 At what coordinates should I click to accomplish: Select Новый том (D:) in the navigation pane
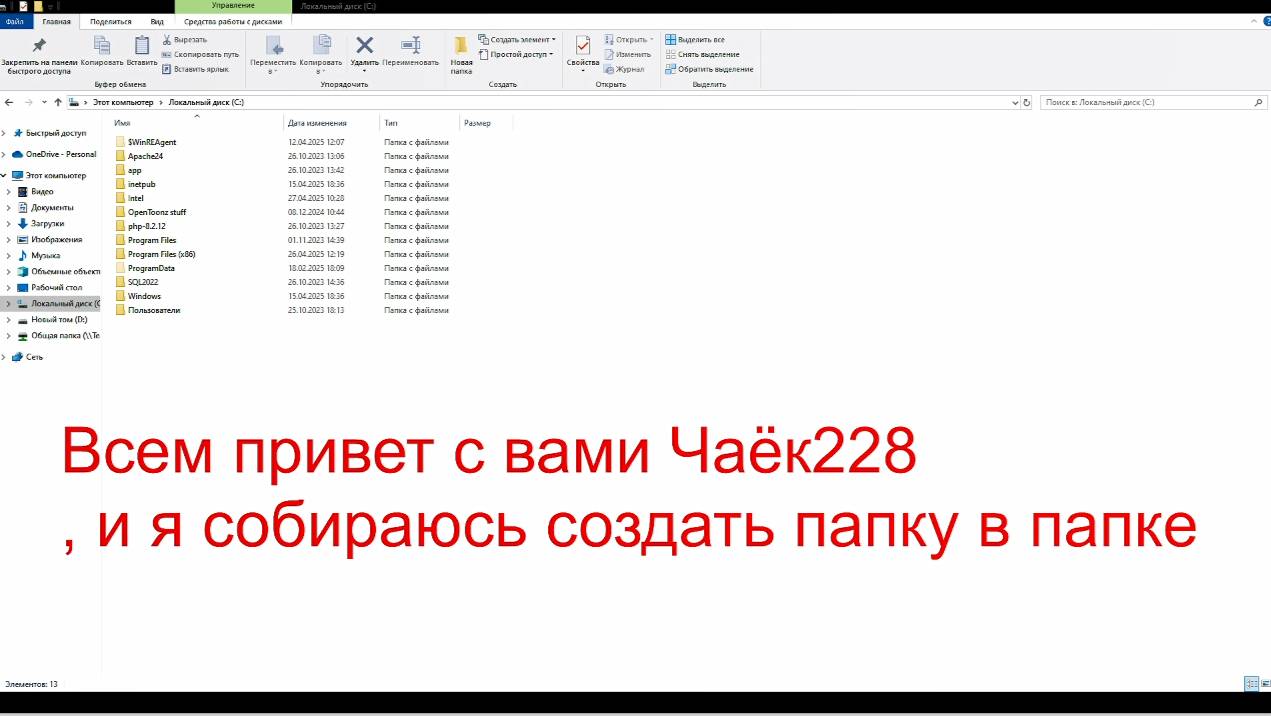[59, 319]
